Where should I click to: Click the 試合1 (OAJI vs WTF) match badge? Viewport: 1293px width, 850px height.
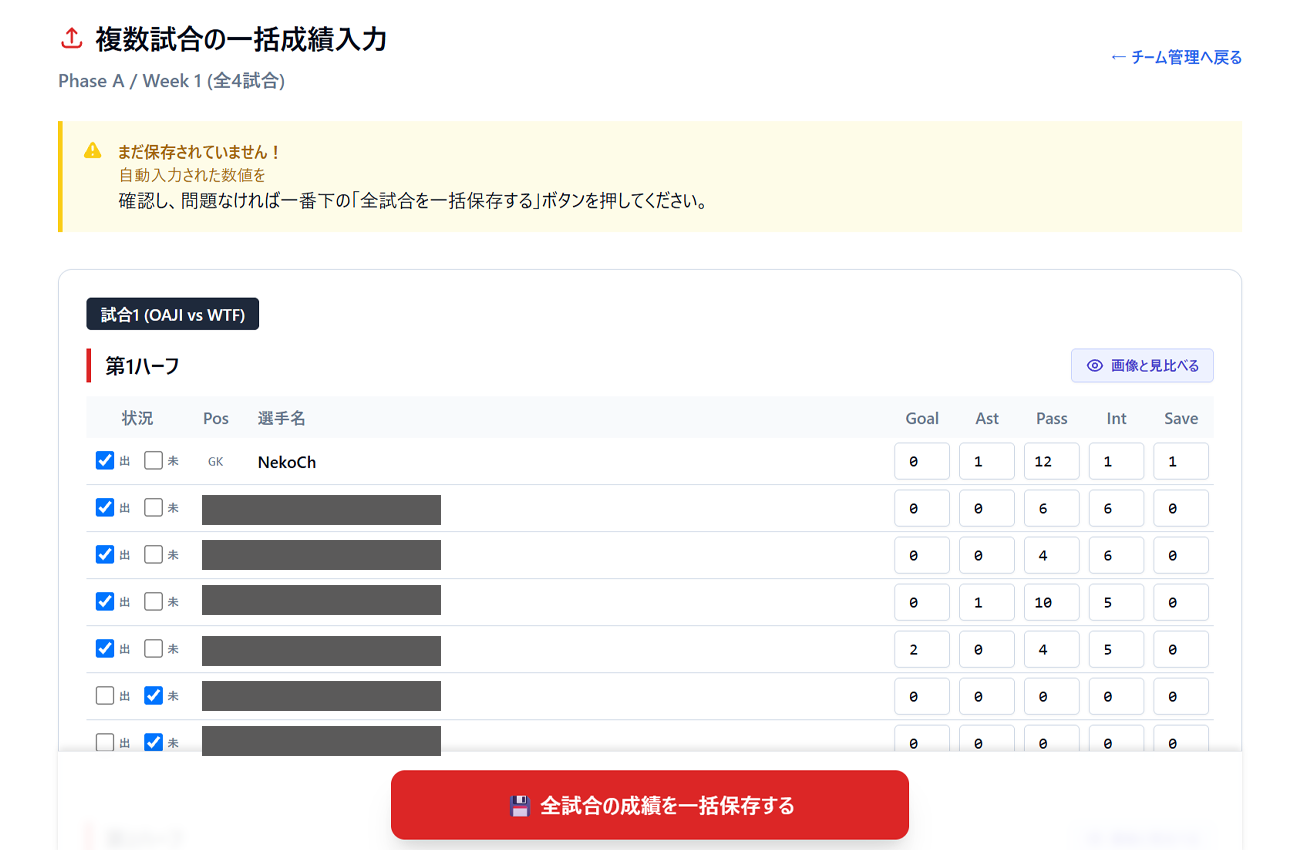(173, 314)
